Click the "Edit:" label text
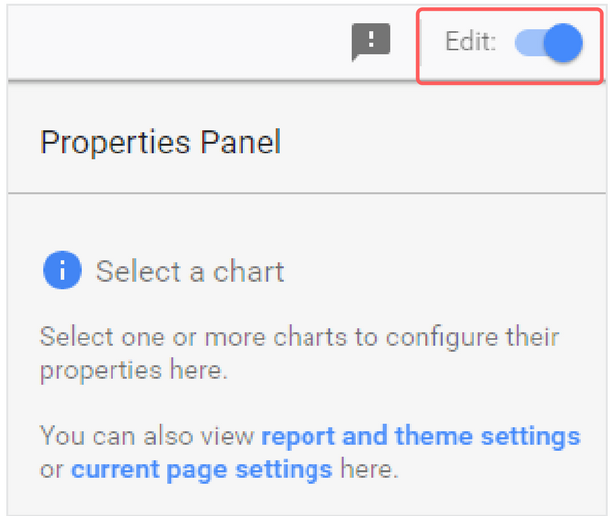The image size is (611, 516). click(x=471, y=44)
